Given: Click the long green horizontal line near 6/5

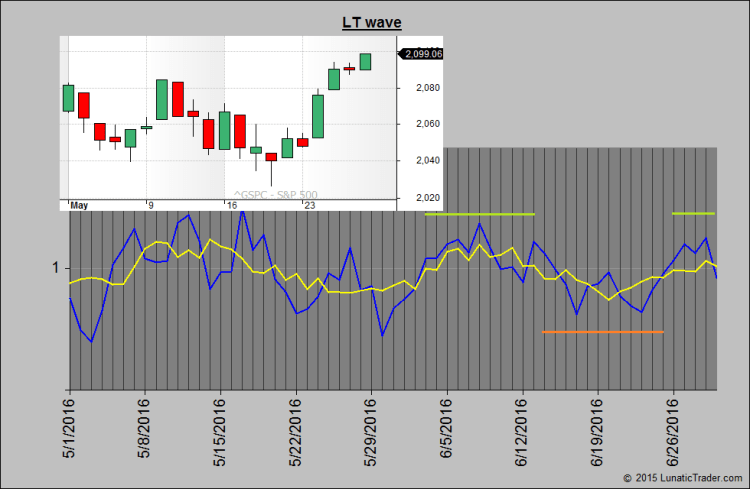Looking at the screenshot, I should pyautogui.click(x=480, y=214).
